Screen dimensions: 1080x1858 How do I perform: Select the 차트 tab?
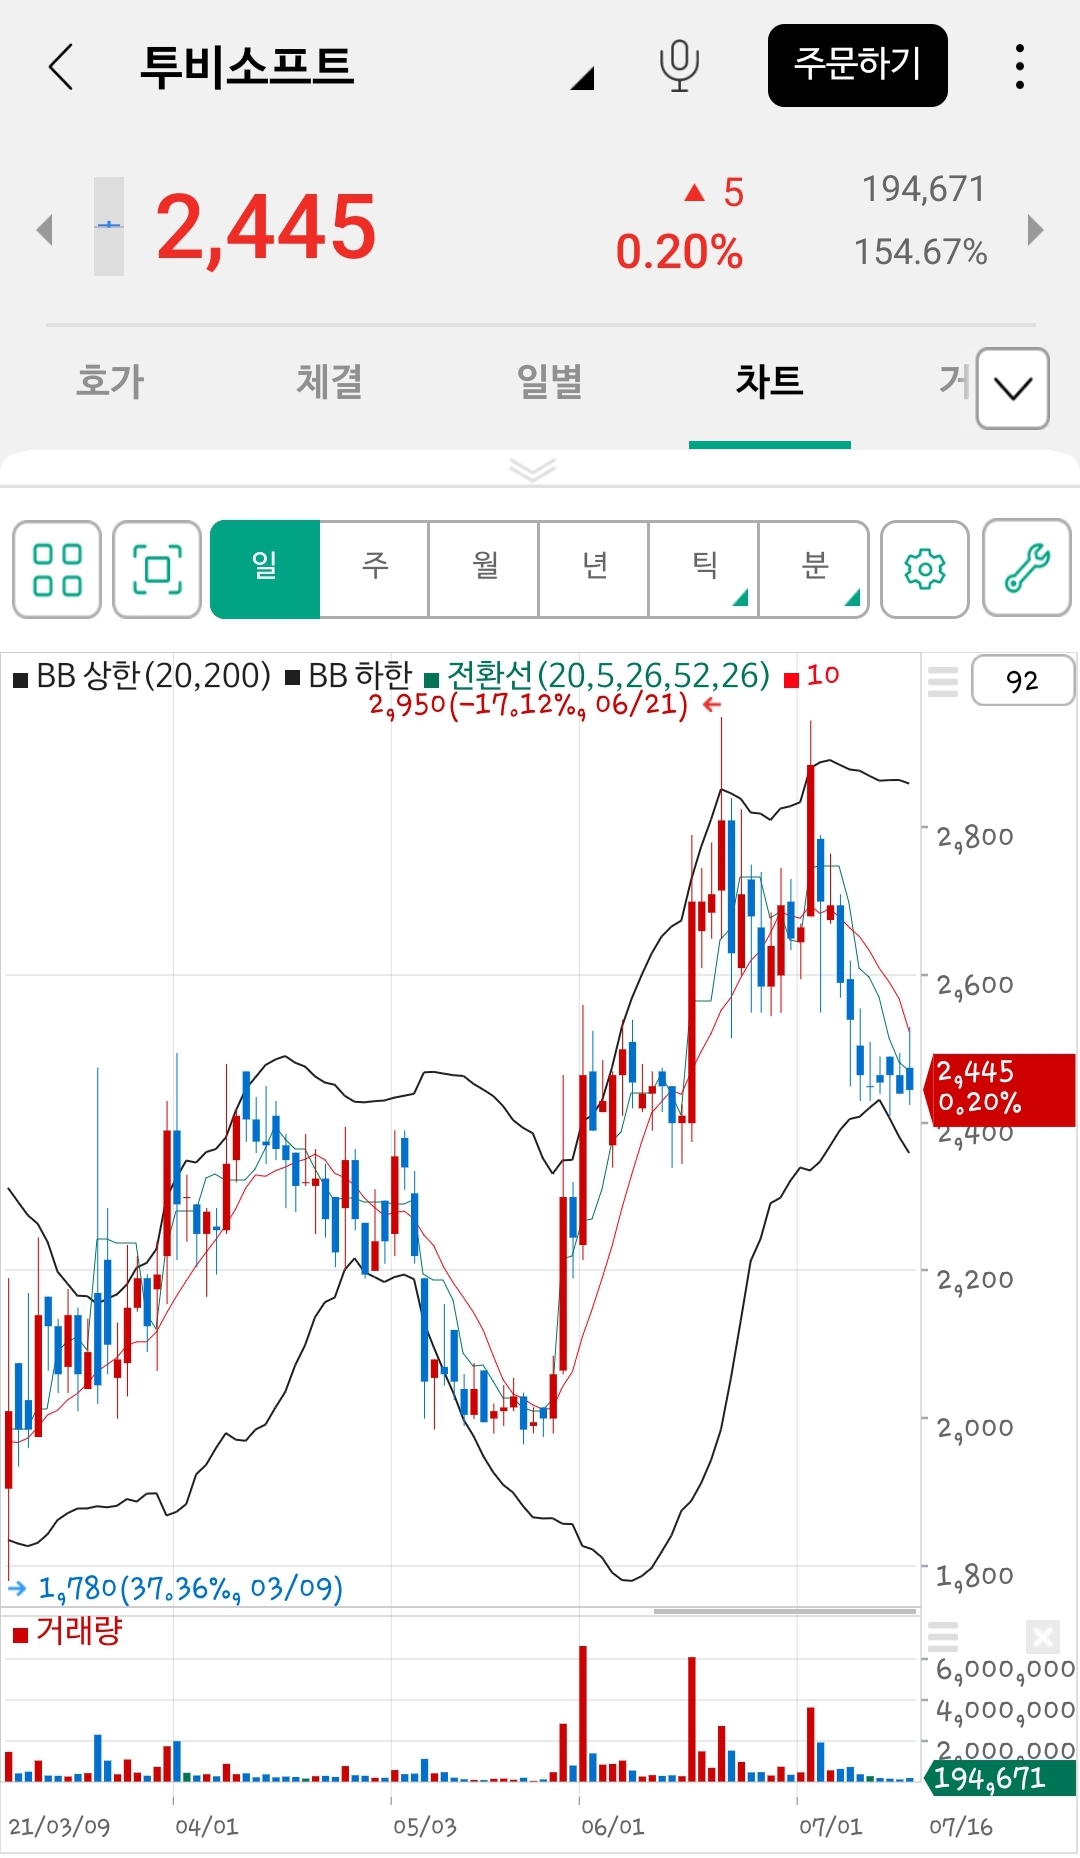click(x=769, y=381)
